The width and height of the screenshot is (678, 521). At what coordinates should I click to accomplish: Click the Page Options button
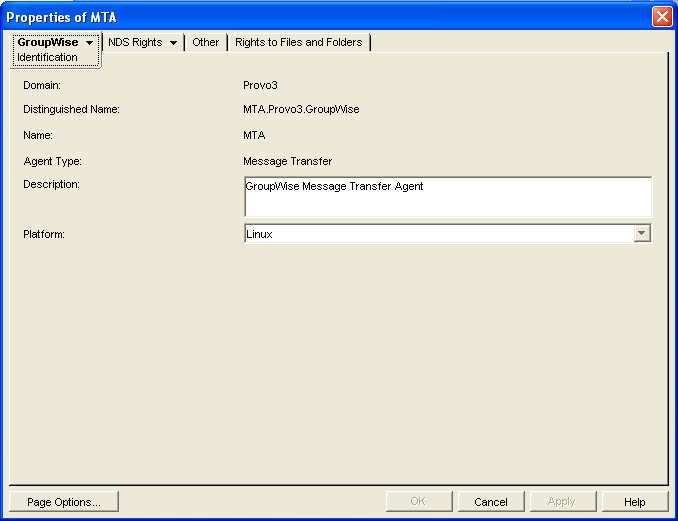[64, 502]
